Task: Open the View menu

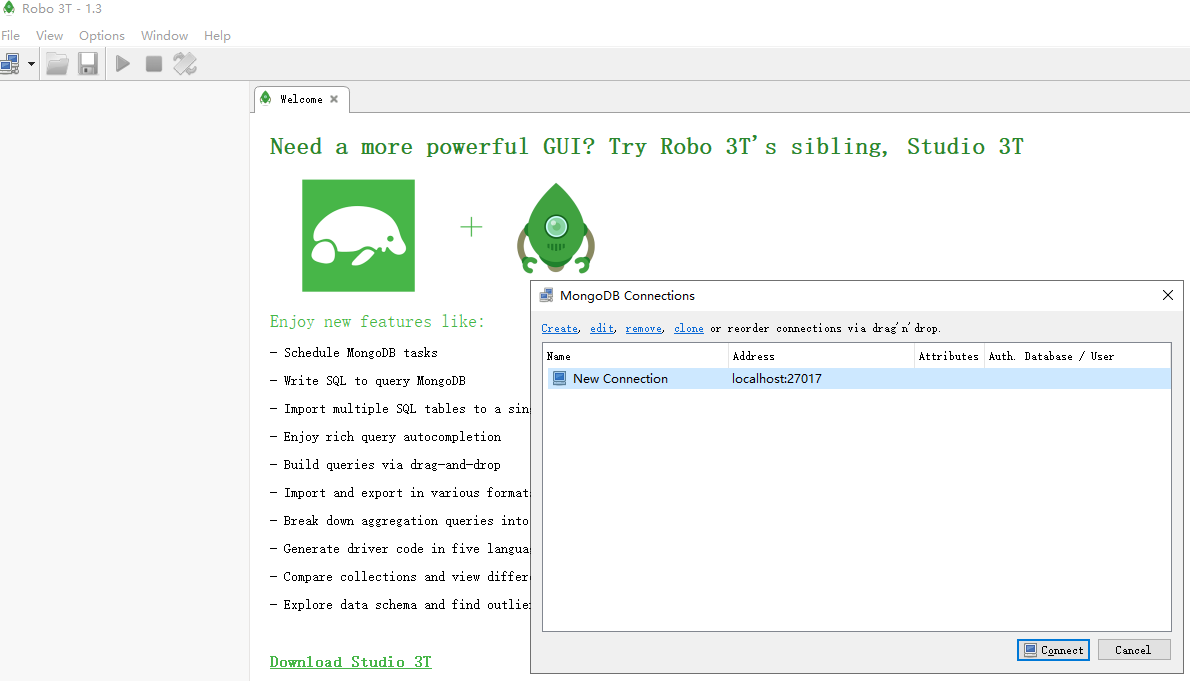Action: 49,36
